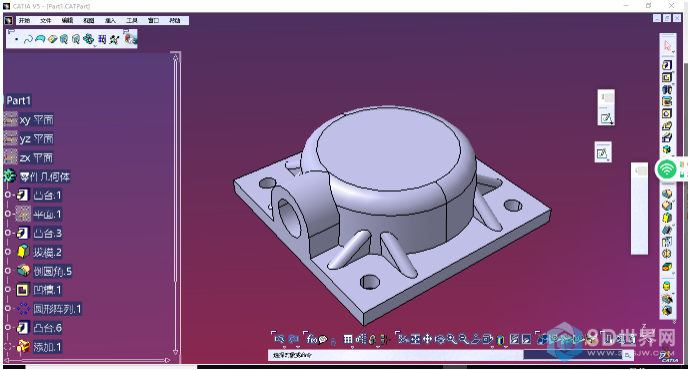689x370 pixels.
Task: Toggle the node circle beside 凹槽.1
Action: click(x=7, y=290)
